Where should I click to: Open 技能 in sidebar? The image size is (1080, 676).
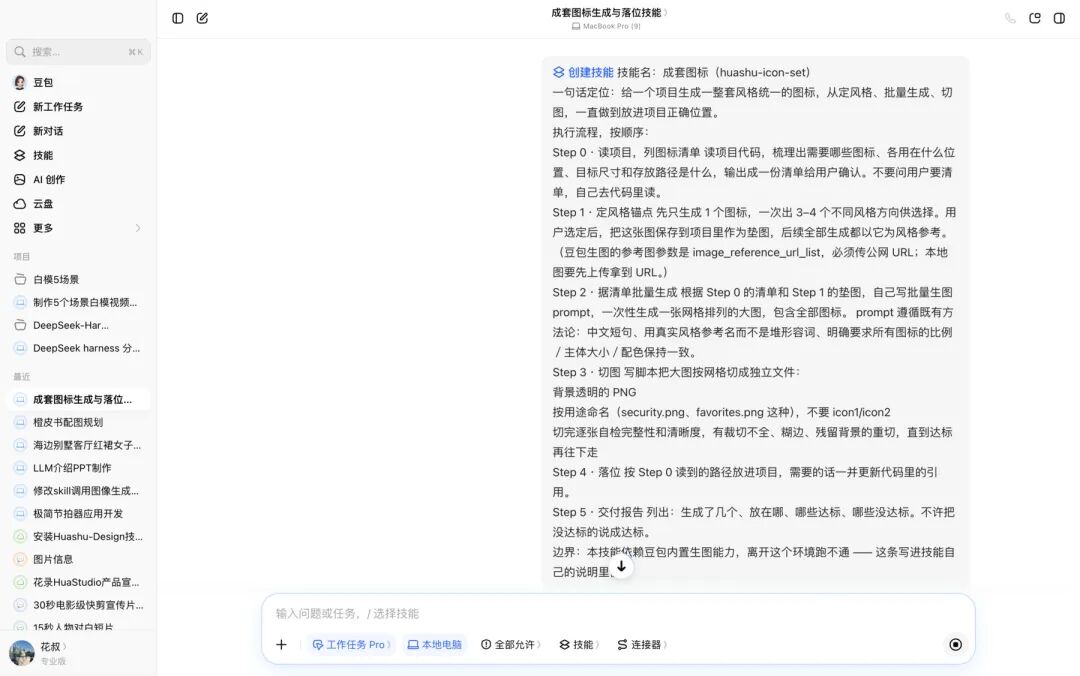[78, 155]
